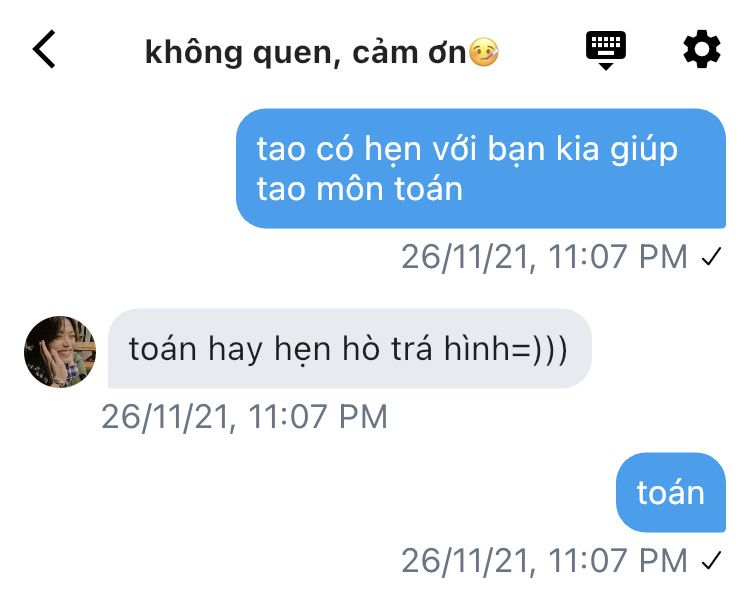Tap the timestamp under the 'toán' bubble
Screen dimensions: 750x597
coord(544,561)
